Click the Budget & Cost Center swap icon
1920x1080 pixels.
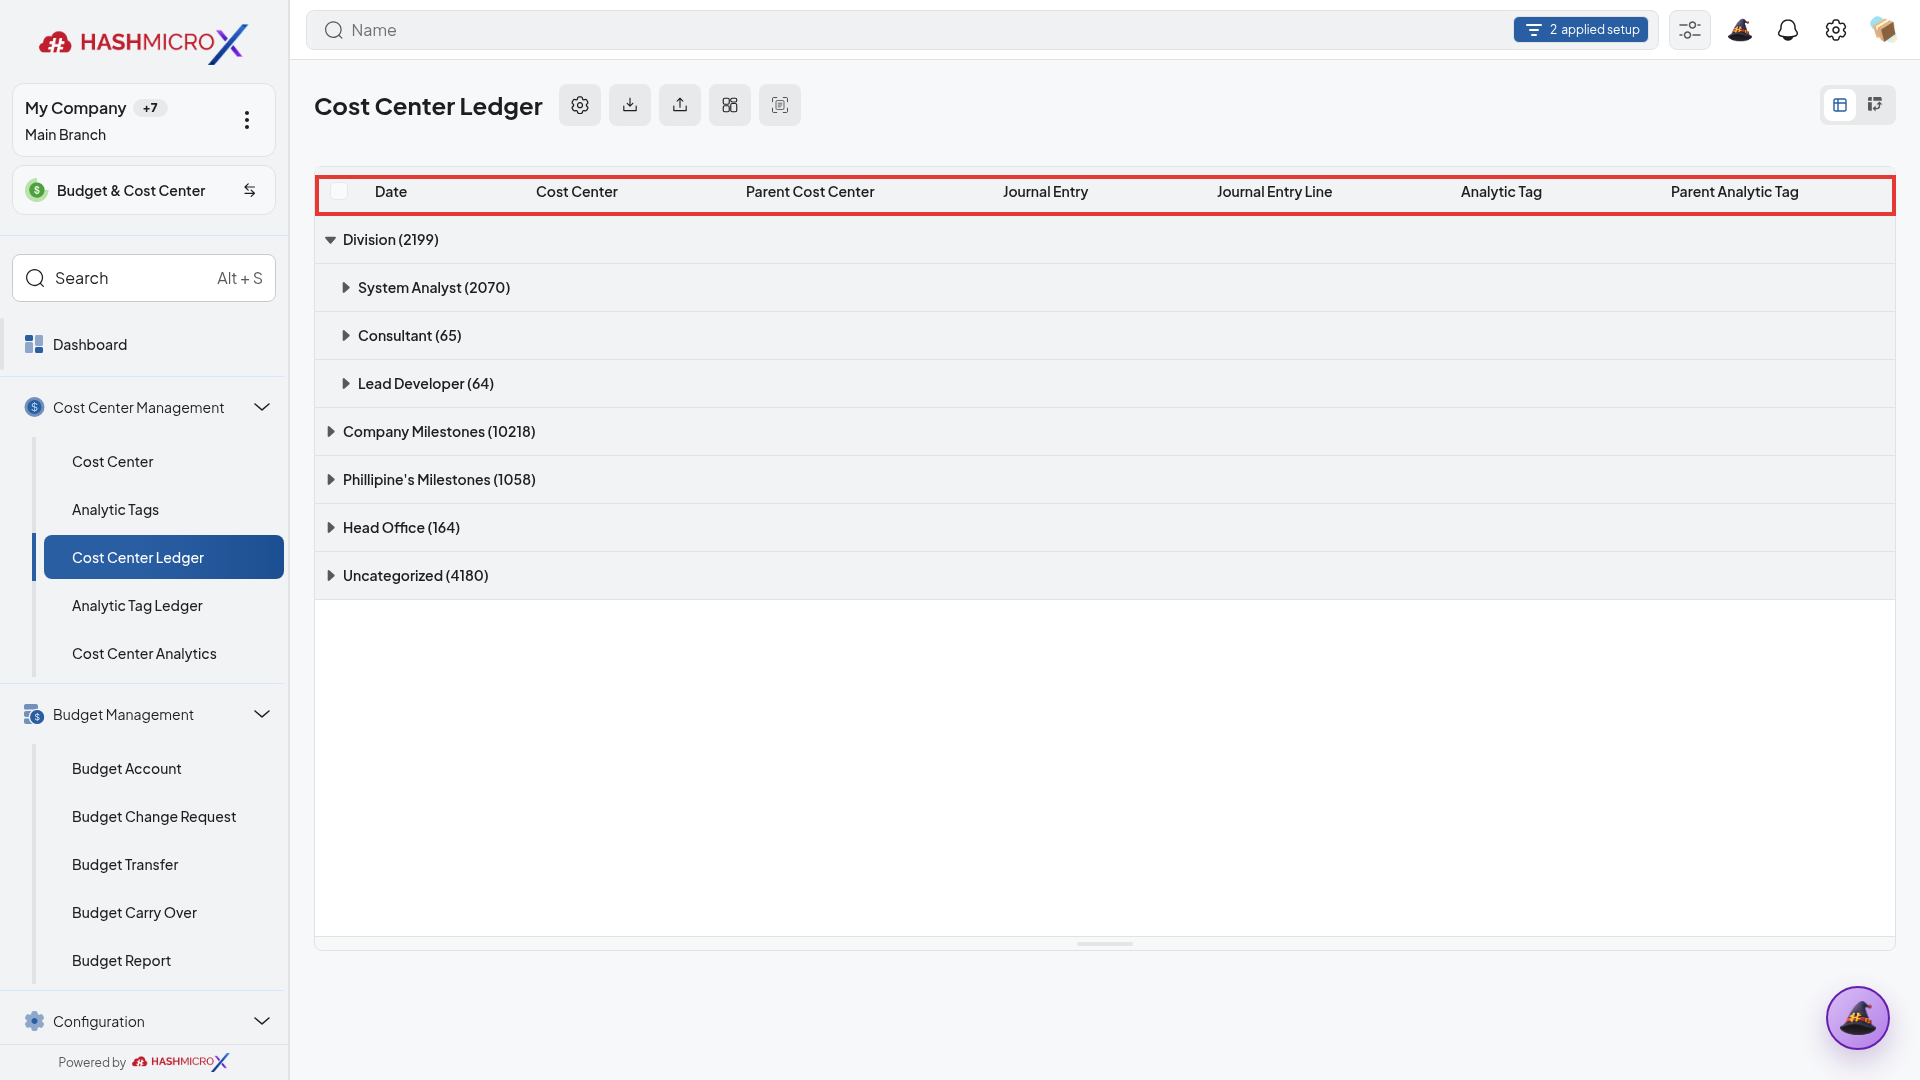click(x=250, y=190)
